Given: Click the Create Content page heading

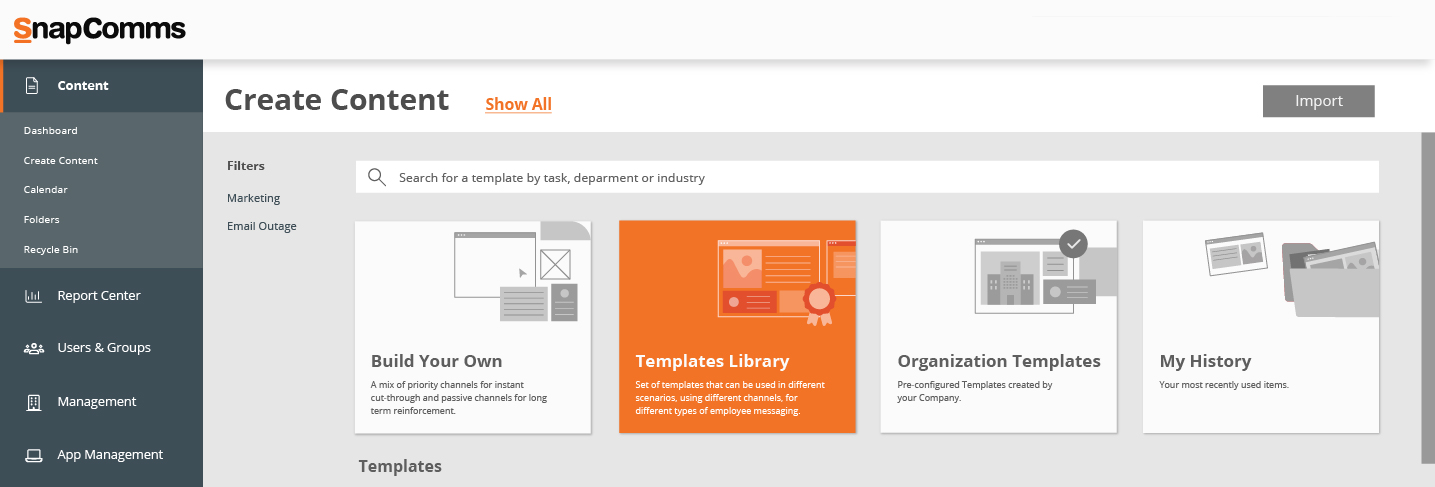Looking at the screenshot, I should 337,100.
